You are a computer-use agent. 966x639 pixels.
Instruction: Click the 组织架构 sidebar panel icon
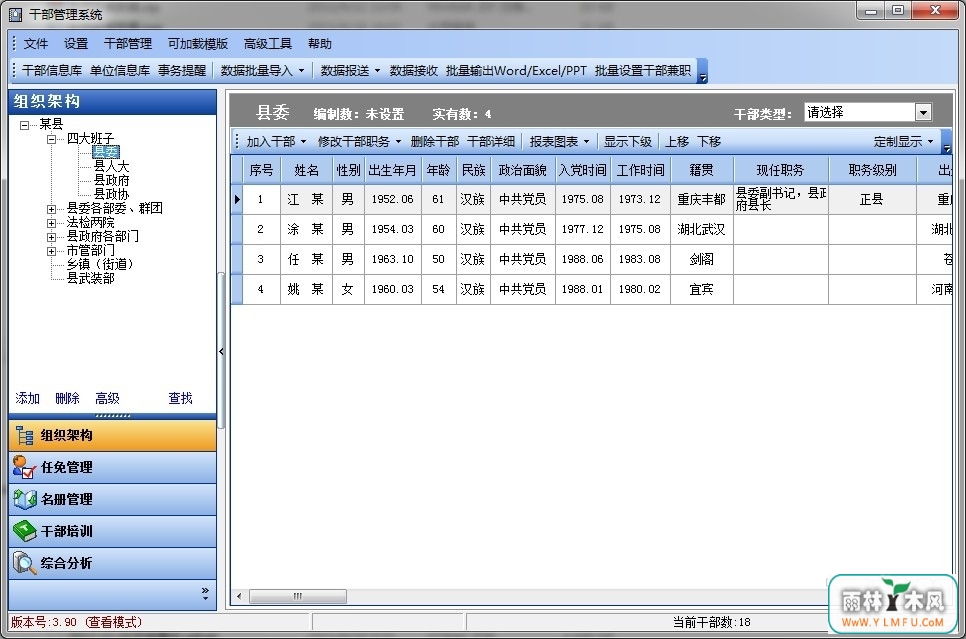click(25, 436)
